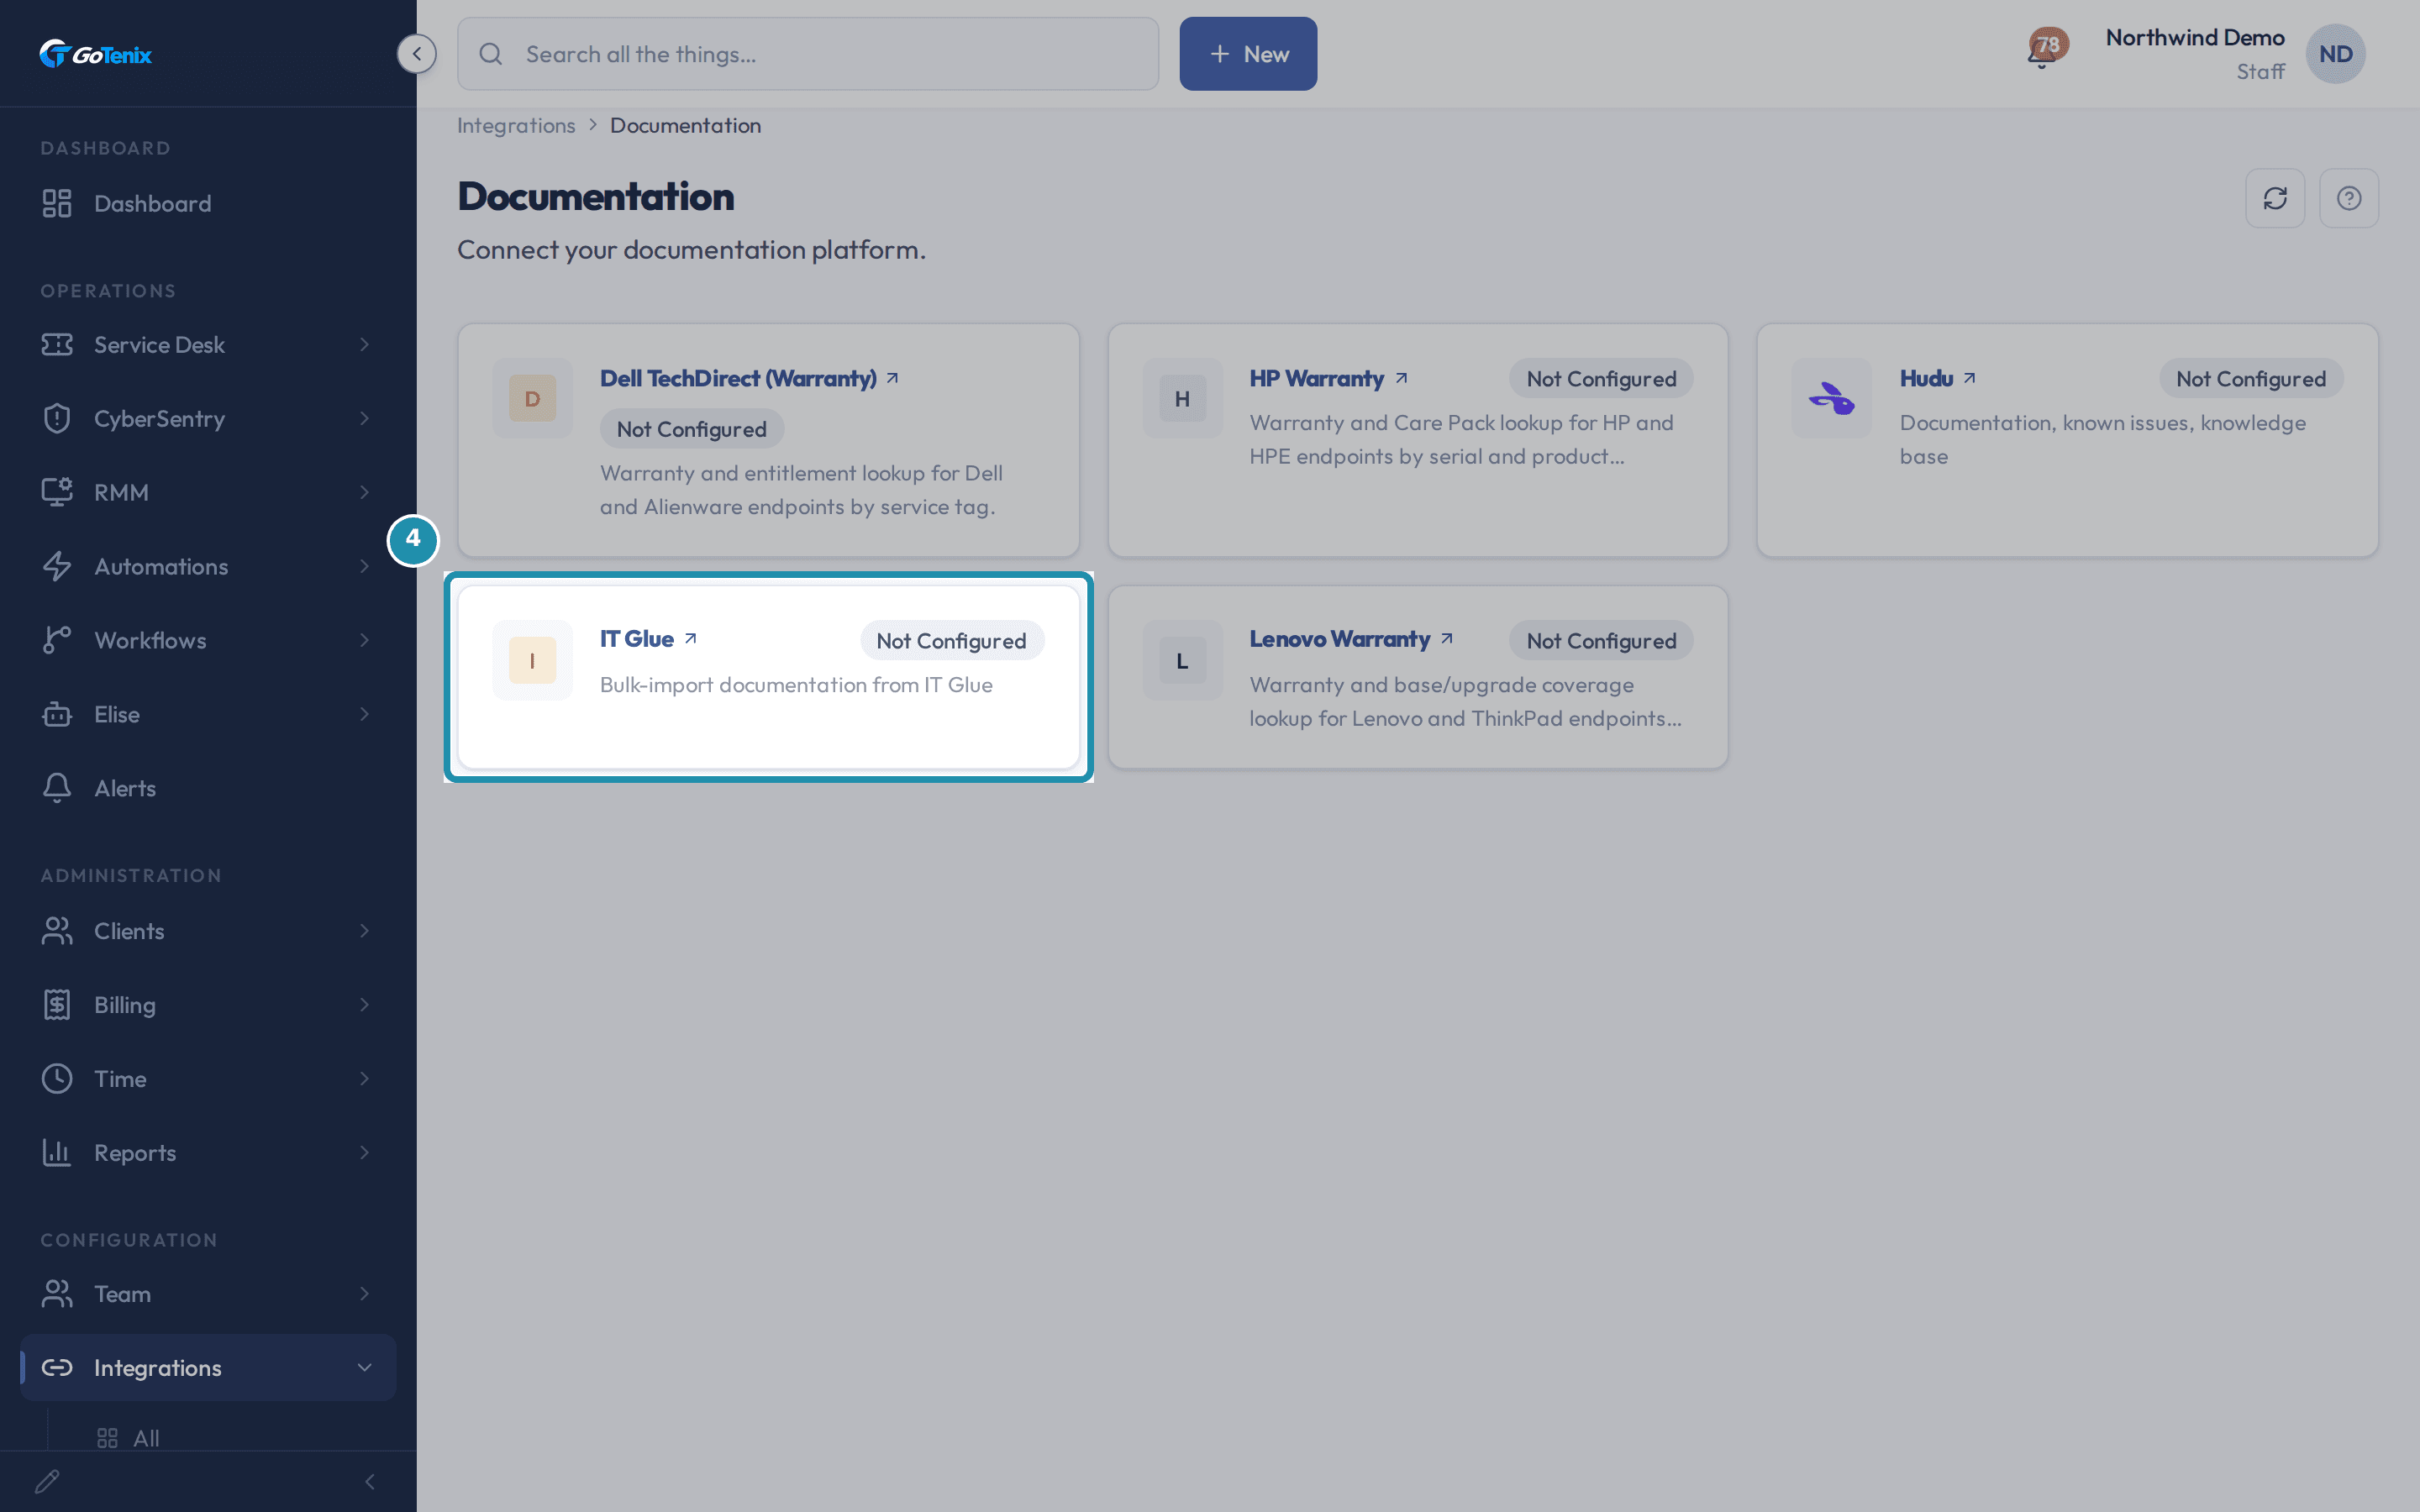Image resolution: width=2420 pixels, height=1512 pixels.
Task: Click the Hudu logo icon
Action: pyautogui.click(x=1831, y=398)
